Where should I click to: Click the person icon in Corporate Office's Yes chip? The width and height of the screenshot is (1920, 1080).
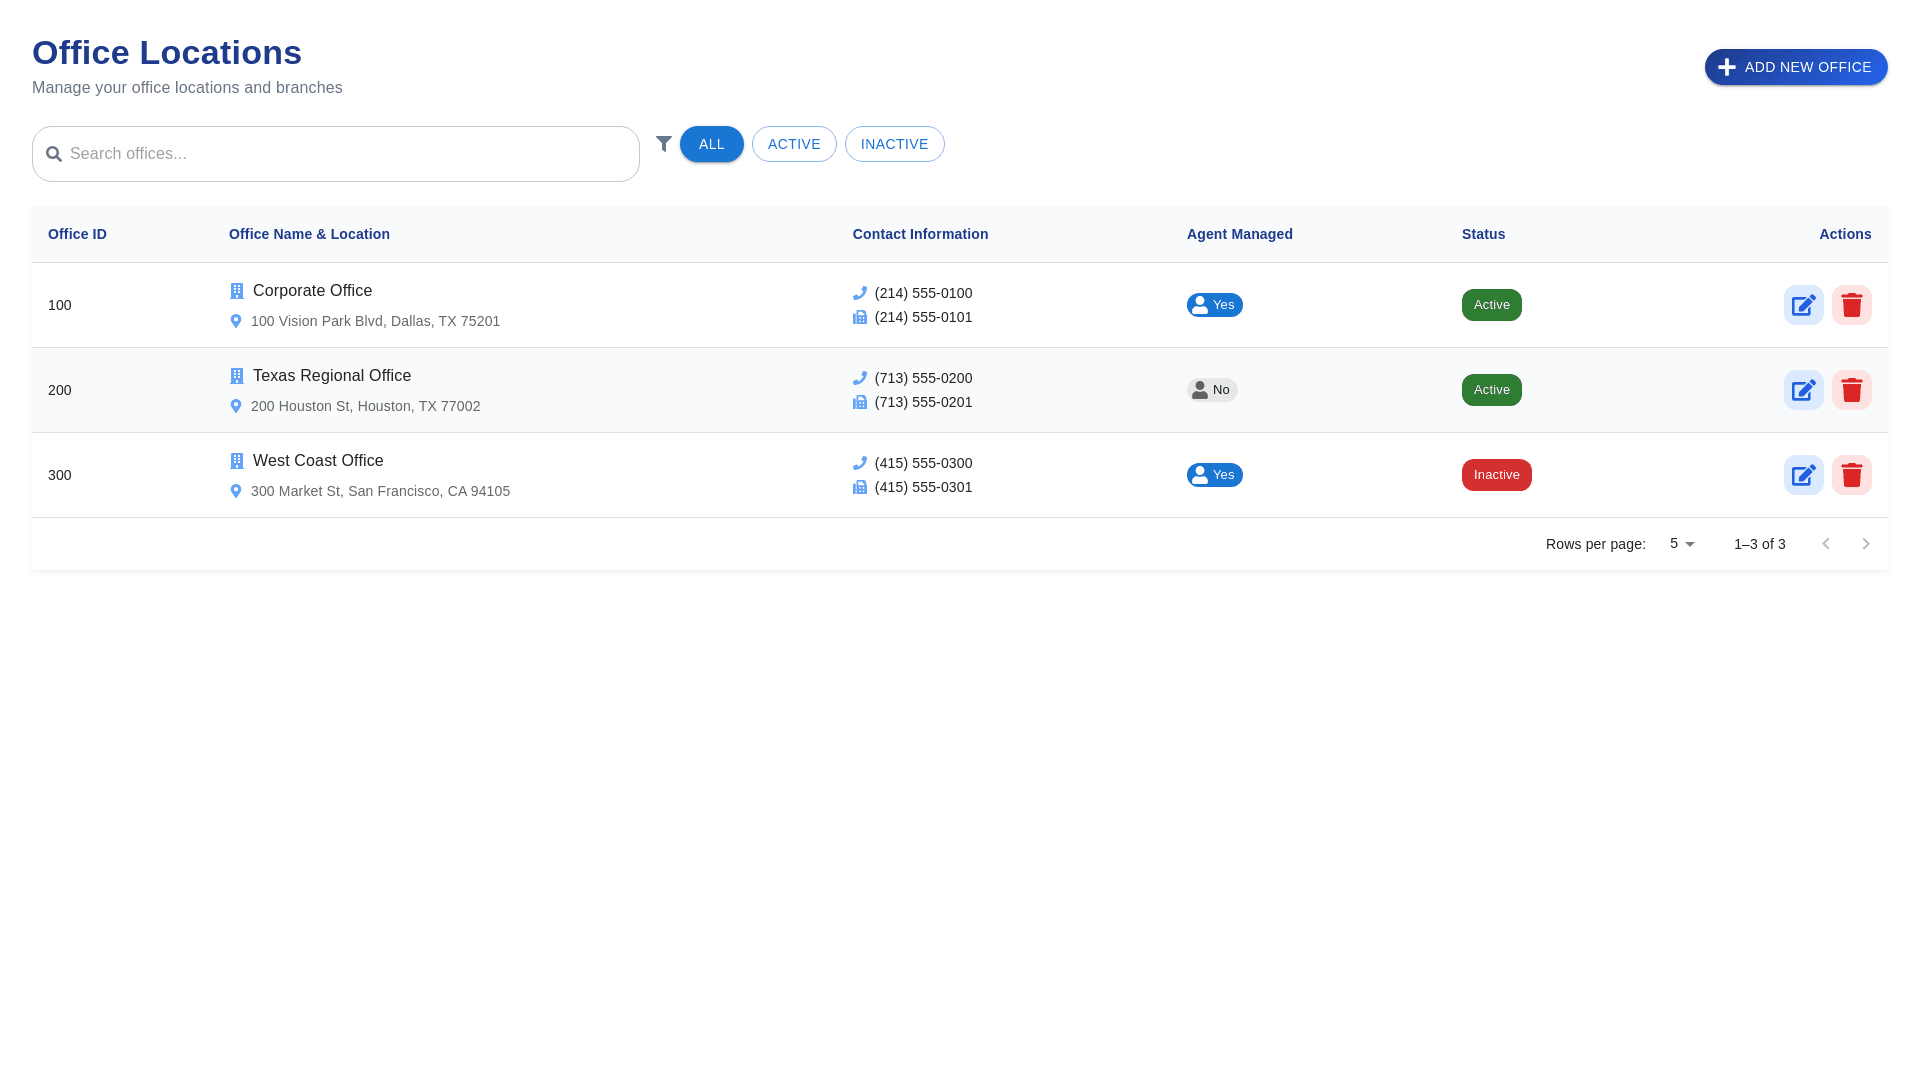(x=1199, y=304)
